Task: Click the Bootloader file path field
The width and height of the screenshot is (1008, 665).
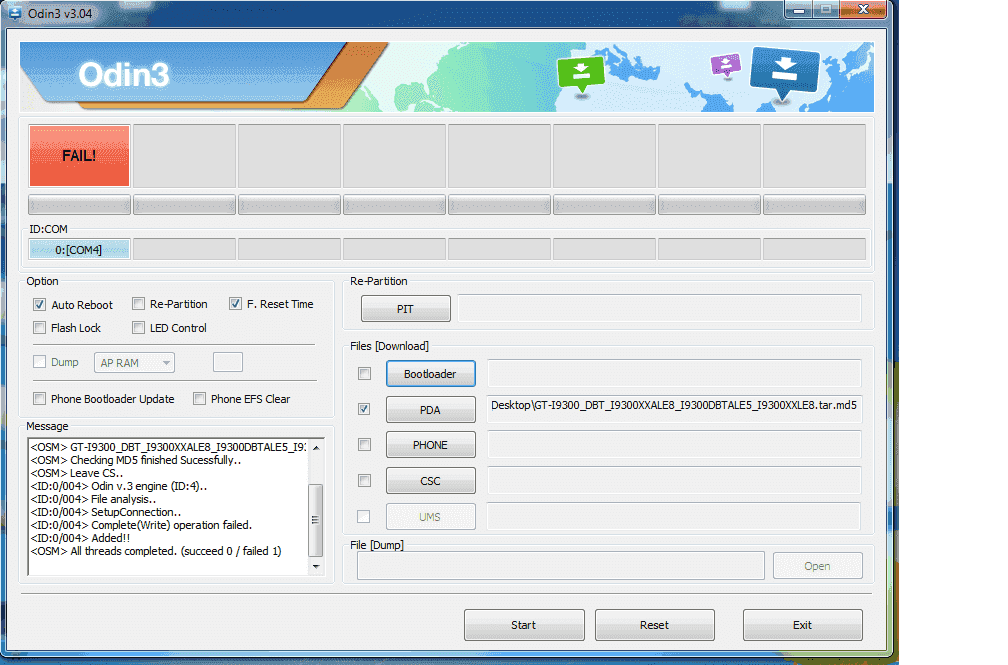Action: click(674, 374)
